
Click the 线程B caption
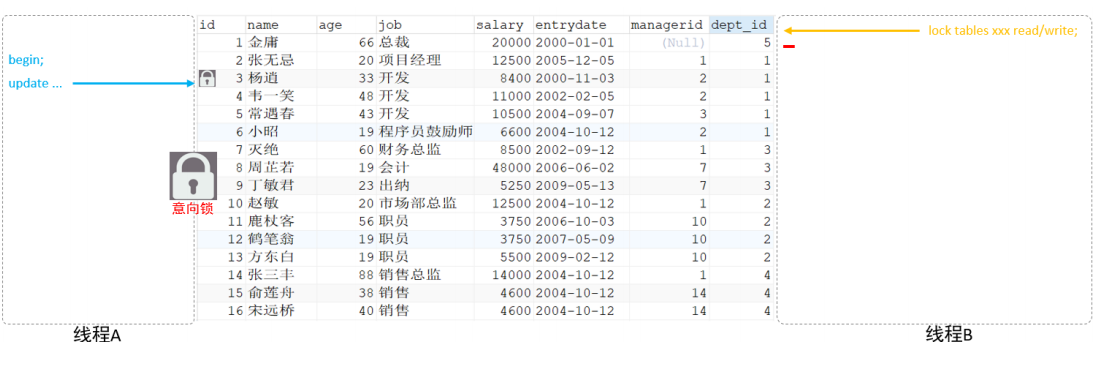(950, 335)
